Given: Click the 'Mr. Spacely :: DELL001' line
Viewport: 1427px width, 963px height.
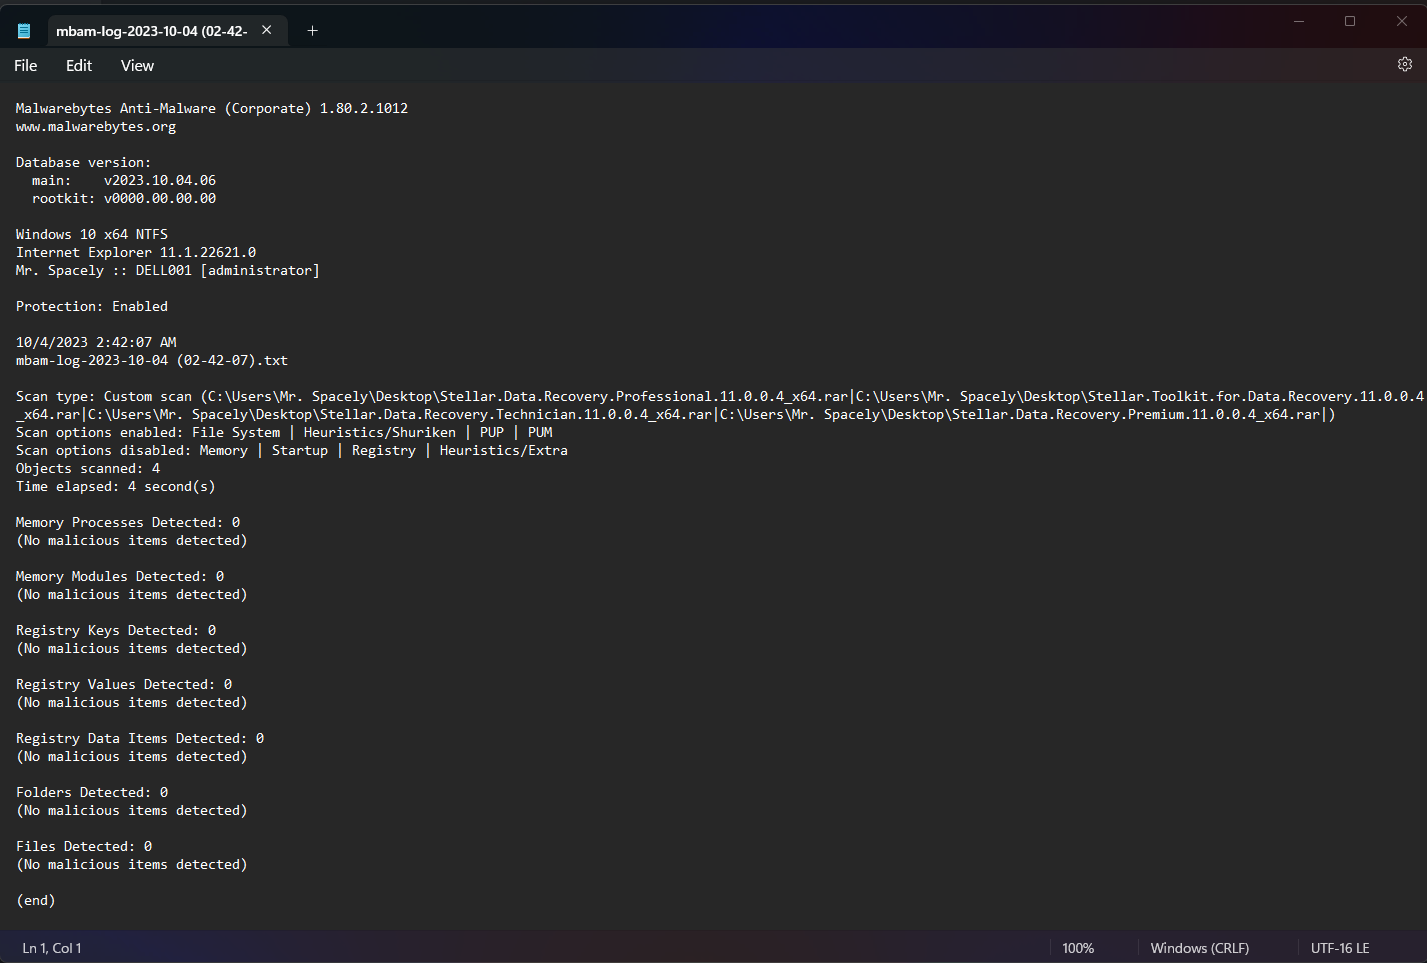Looking at the screenshot, I should (x=168, y=271).
